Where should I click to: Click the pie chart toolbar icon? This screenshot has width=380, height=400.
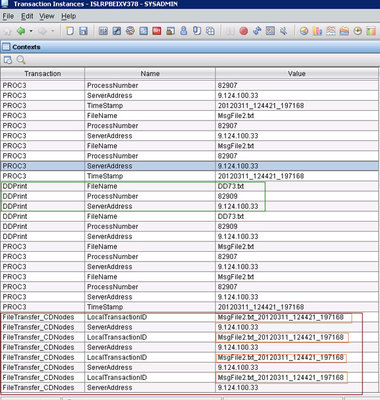304,31
